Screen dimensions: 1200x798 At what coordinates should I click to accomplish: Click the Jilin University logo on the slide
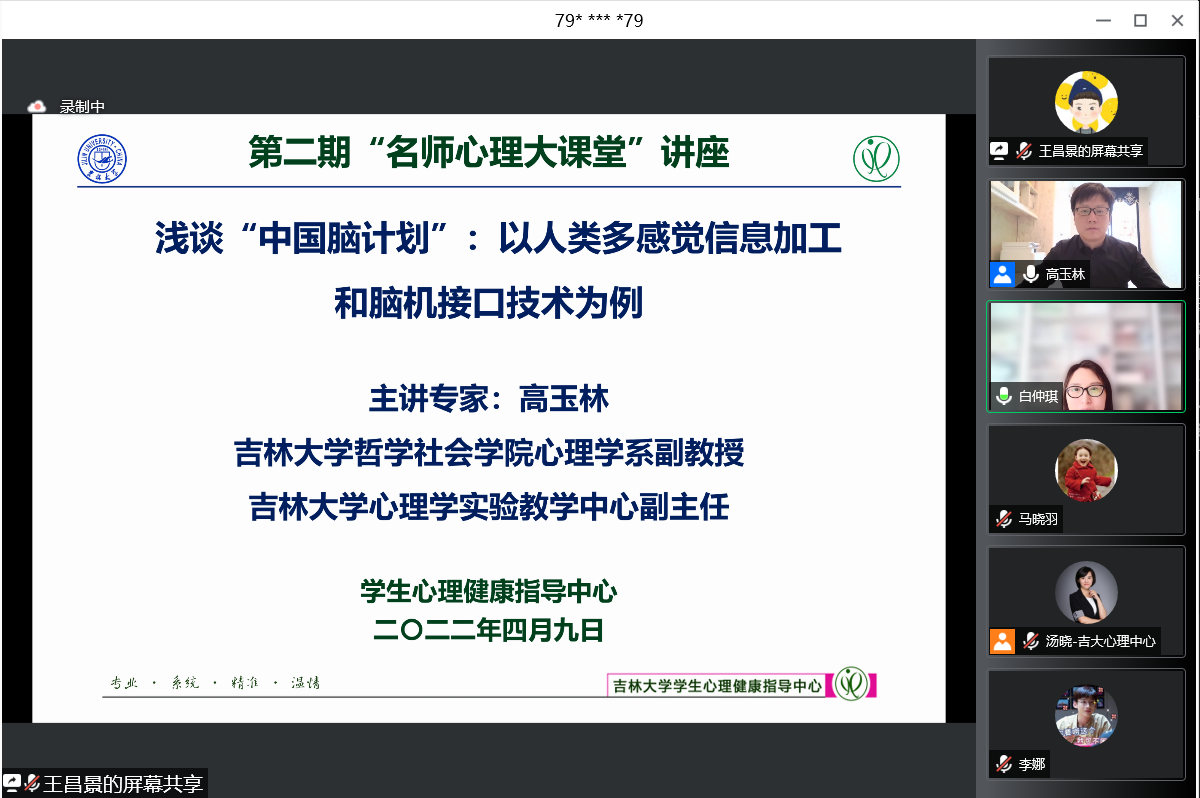(102, 159)
